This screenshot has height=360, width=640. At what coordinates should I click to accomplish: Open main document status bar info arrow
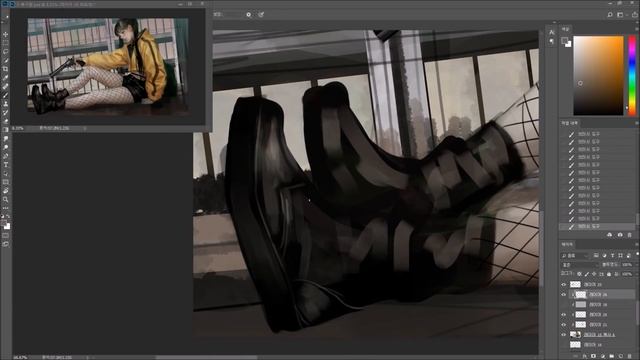click(87, 357)
